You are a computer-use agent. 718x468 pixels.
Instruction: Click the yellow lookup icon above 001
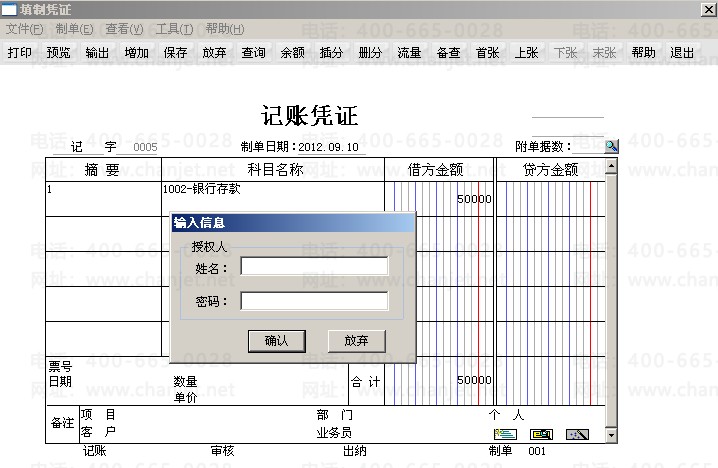(541, 434)
